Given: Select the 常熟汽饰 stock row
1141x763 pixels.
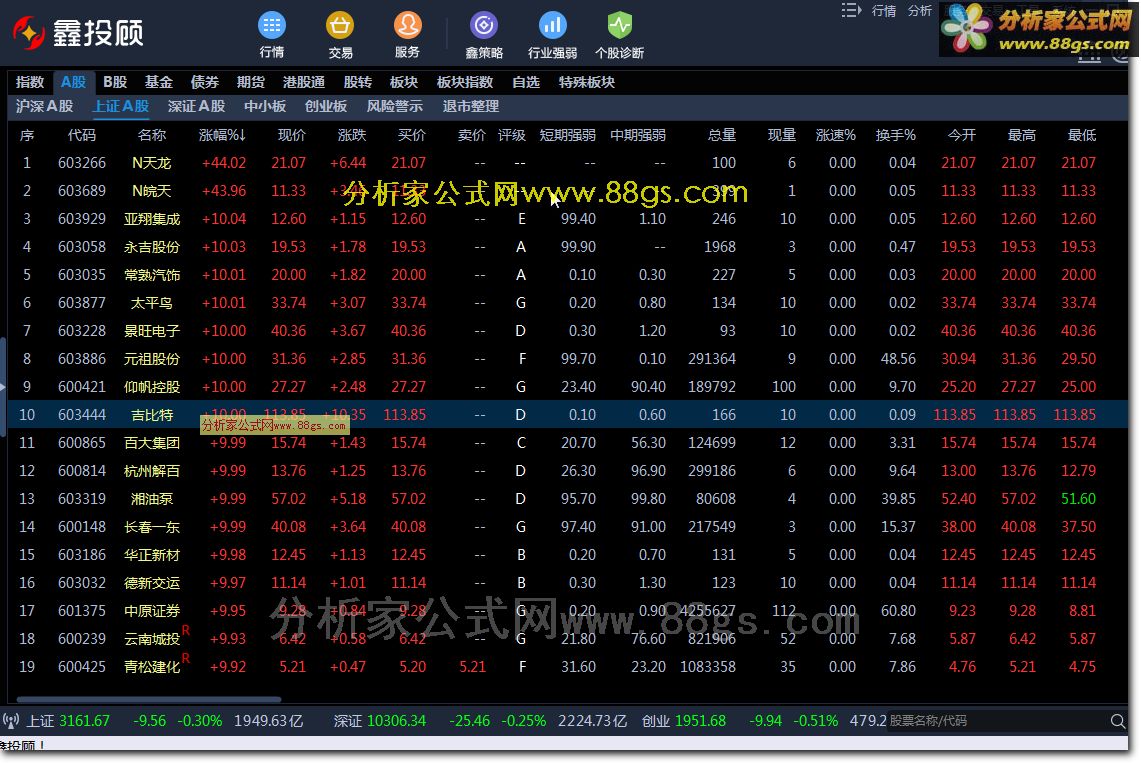Looking at the screenshot, I should coord(568,275).
